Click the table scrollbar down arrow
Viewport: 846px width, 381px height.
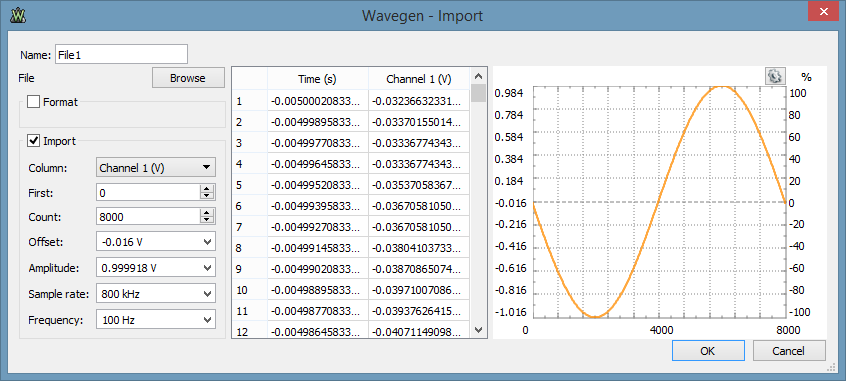pyautogui.click(x=478, y=329)
